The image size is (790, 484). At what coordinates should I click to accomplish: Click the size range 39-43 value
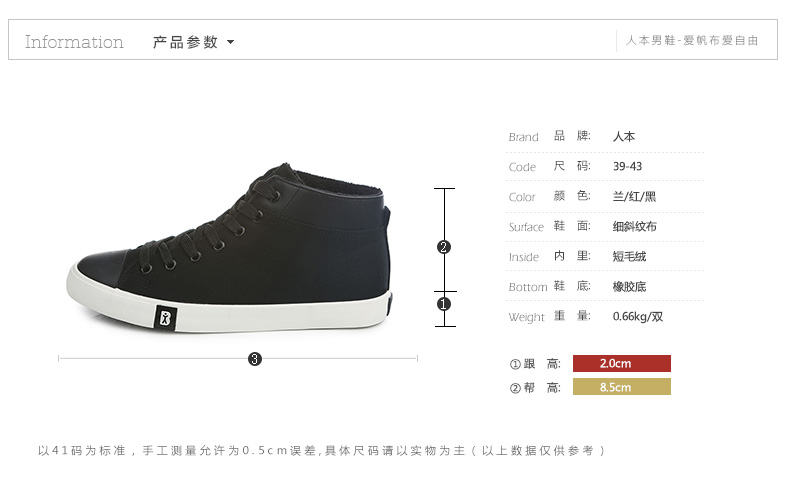coord(627,166)
